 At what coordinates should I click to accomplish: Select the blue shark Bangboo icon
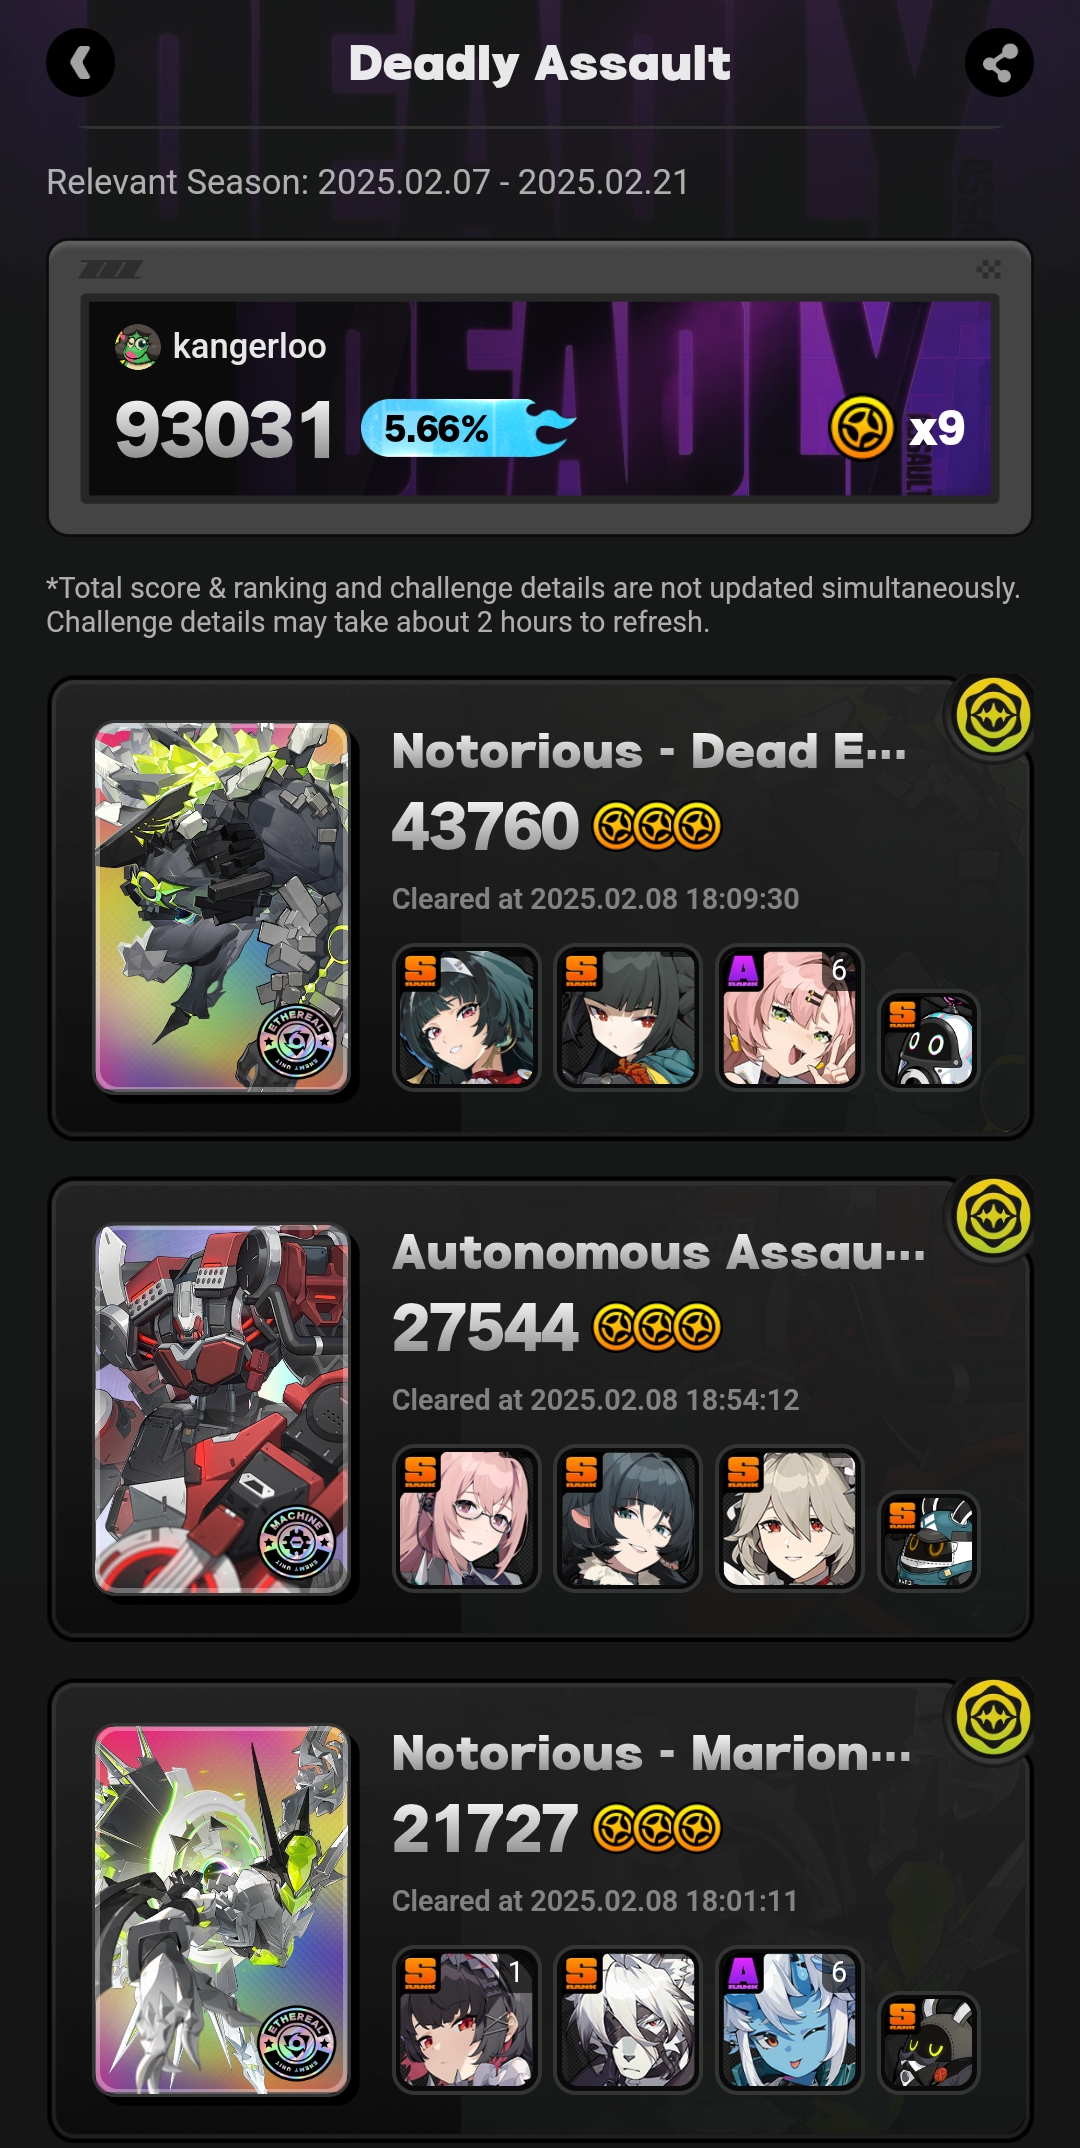[929, 1541]
